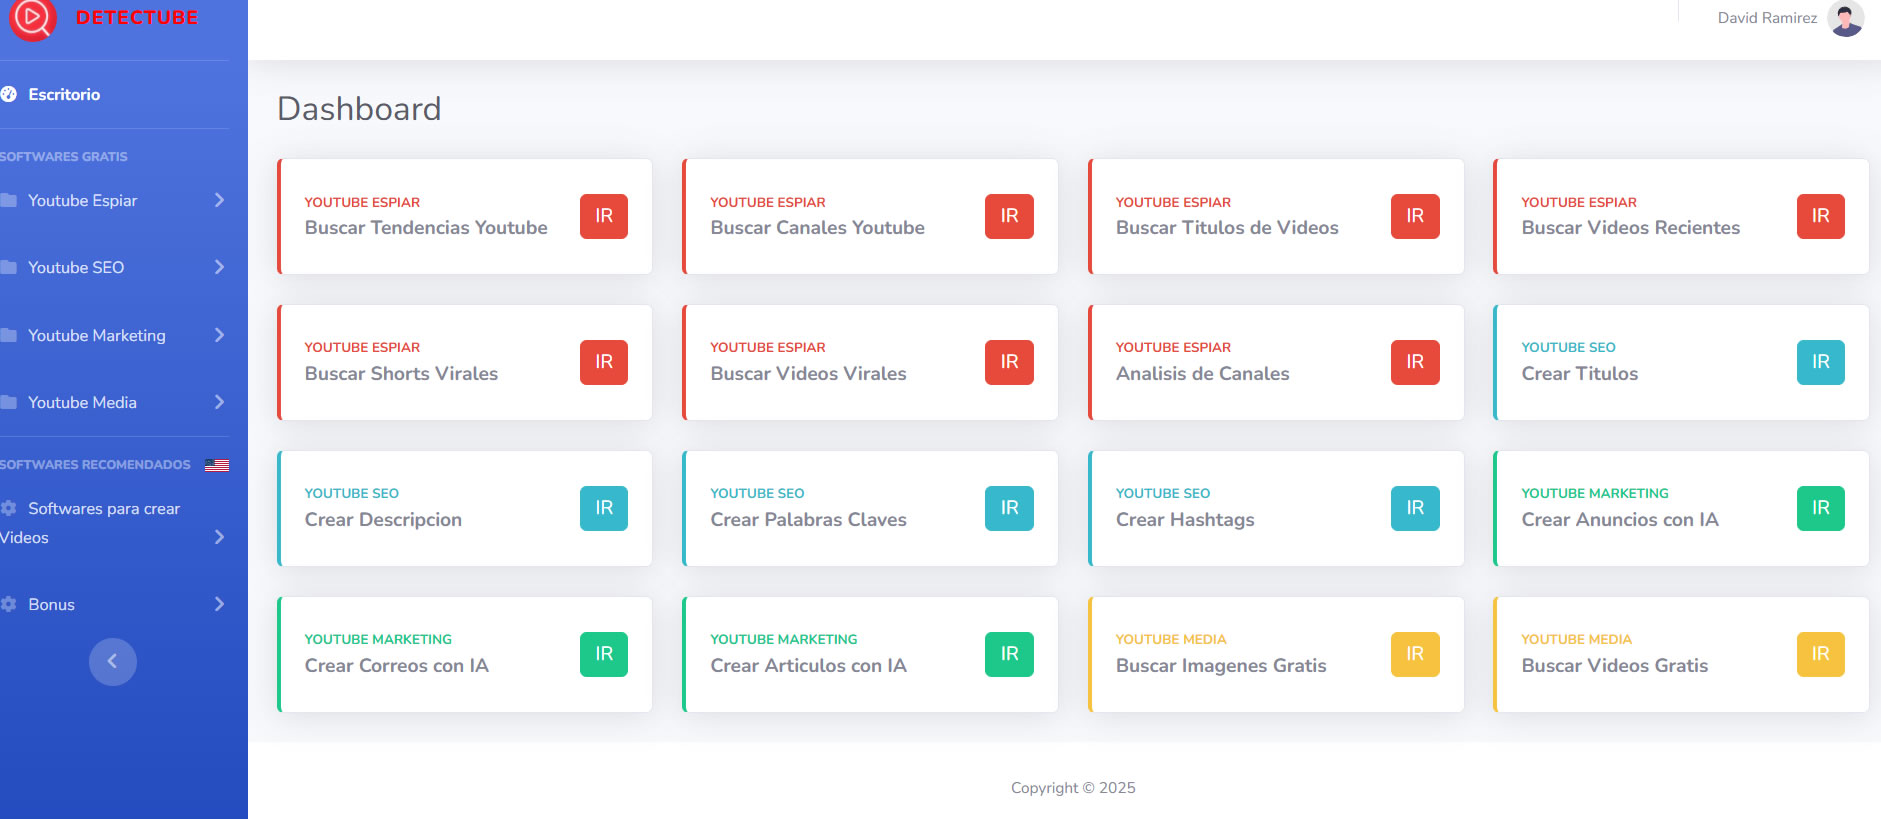Click the Crear Articulos con IA title
This screenshot has width=1881, height=819.
tap(808, 666)
